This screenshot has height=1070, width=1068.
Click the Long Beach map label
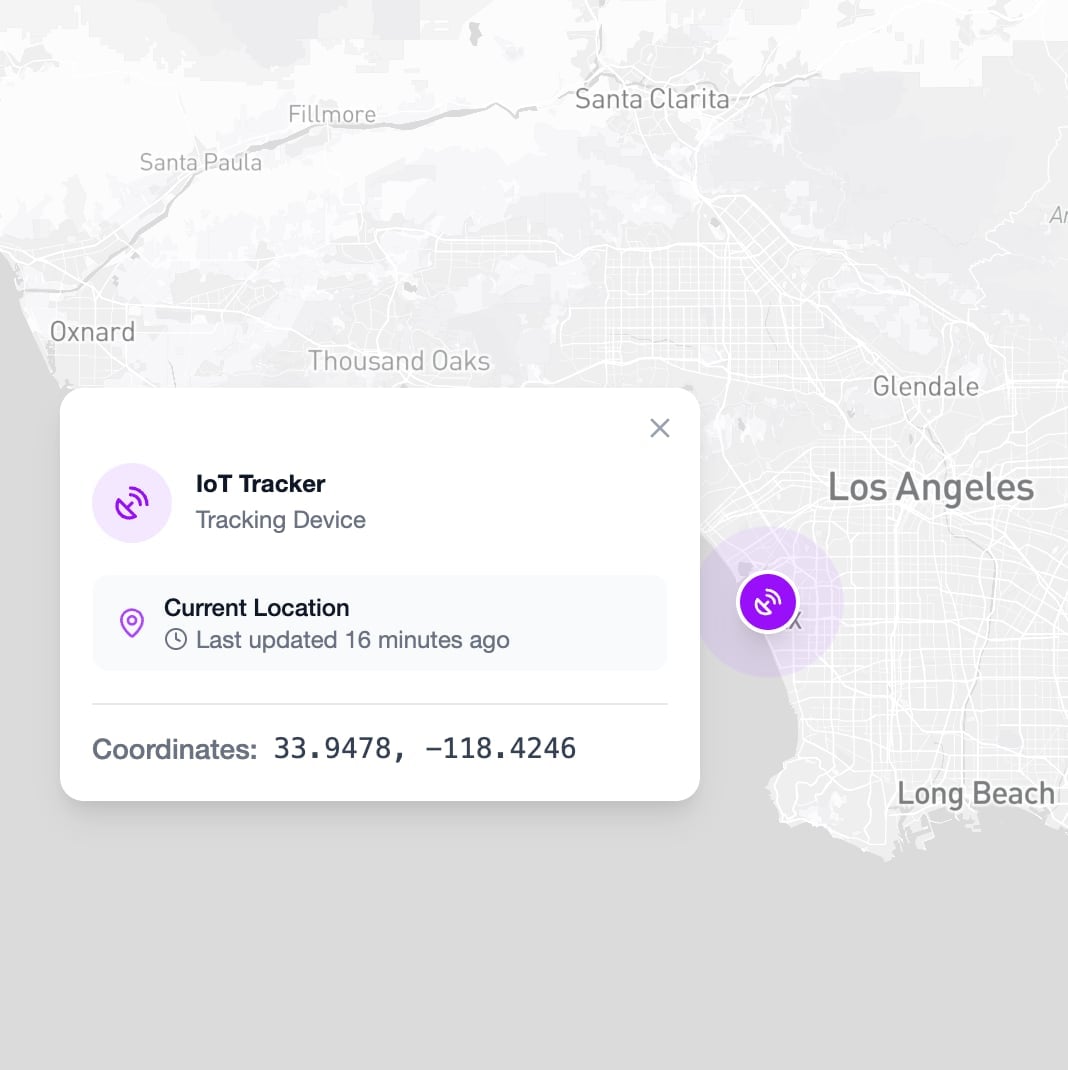click(x=977, y=793)
